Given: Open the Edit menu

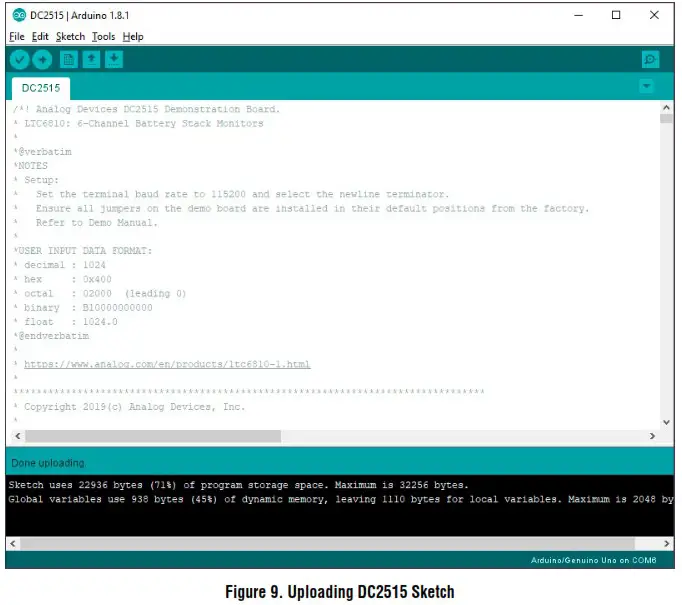Looking at the screenshot, I should coord(40,37).
